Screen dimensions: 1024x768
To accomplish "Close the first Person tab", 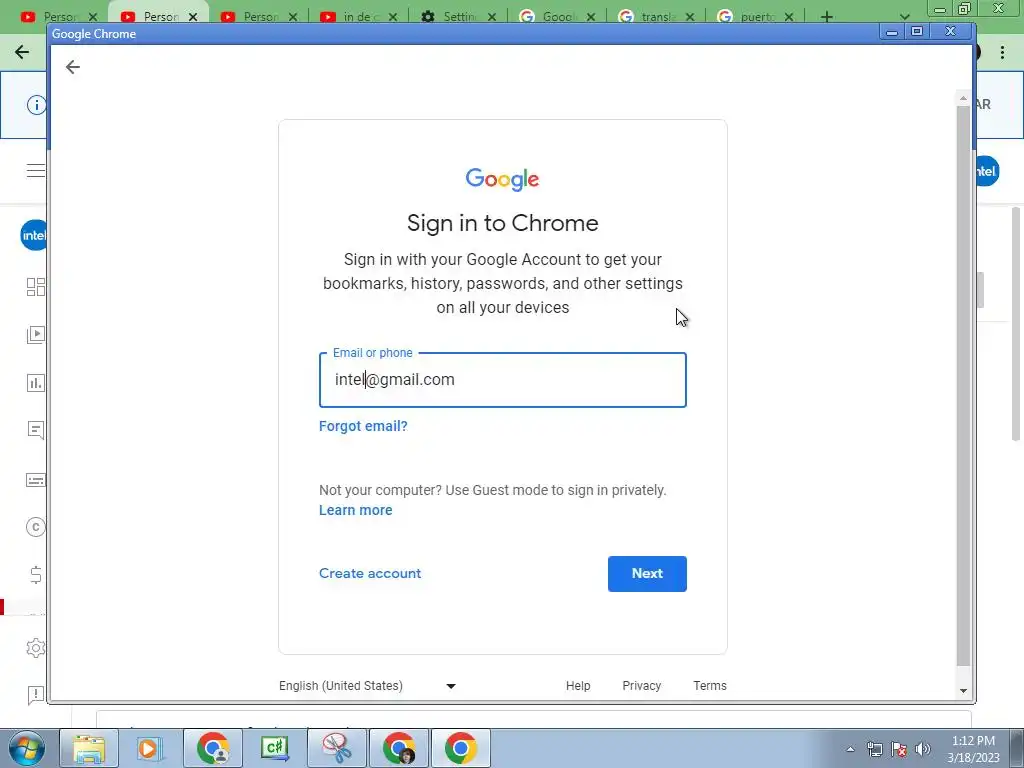I will click(x=93, y=17).
